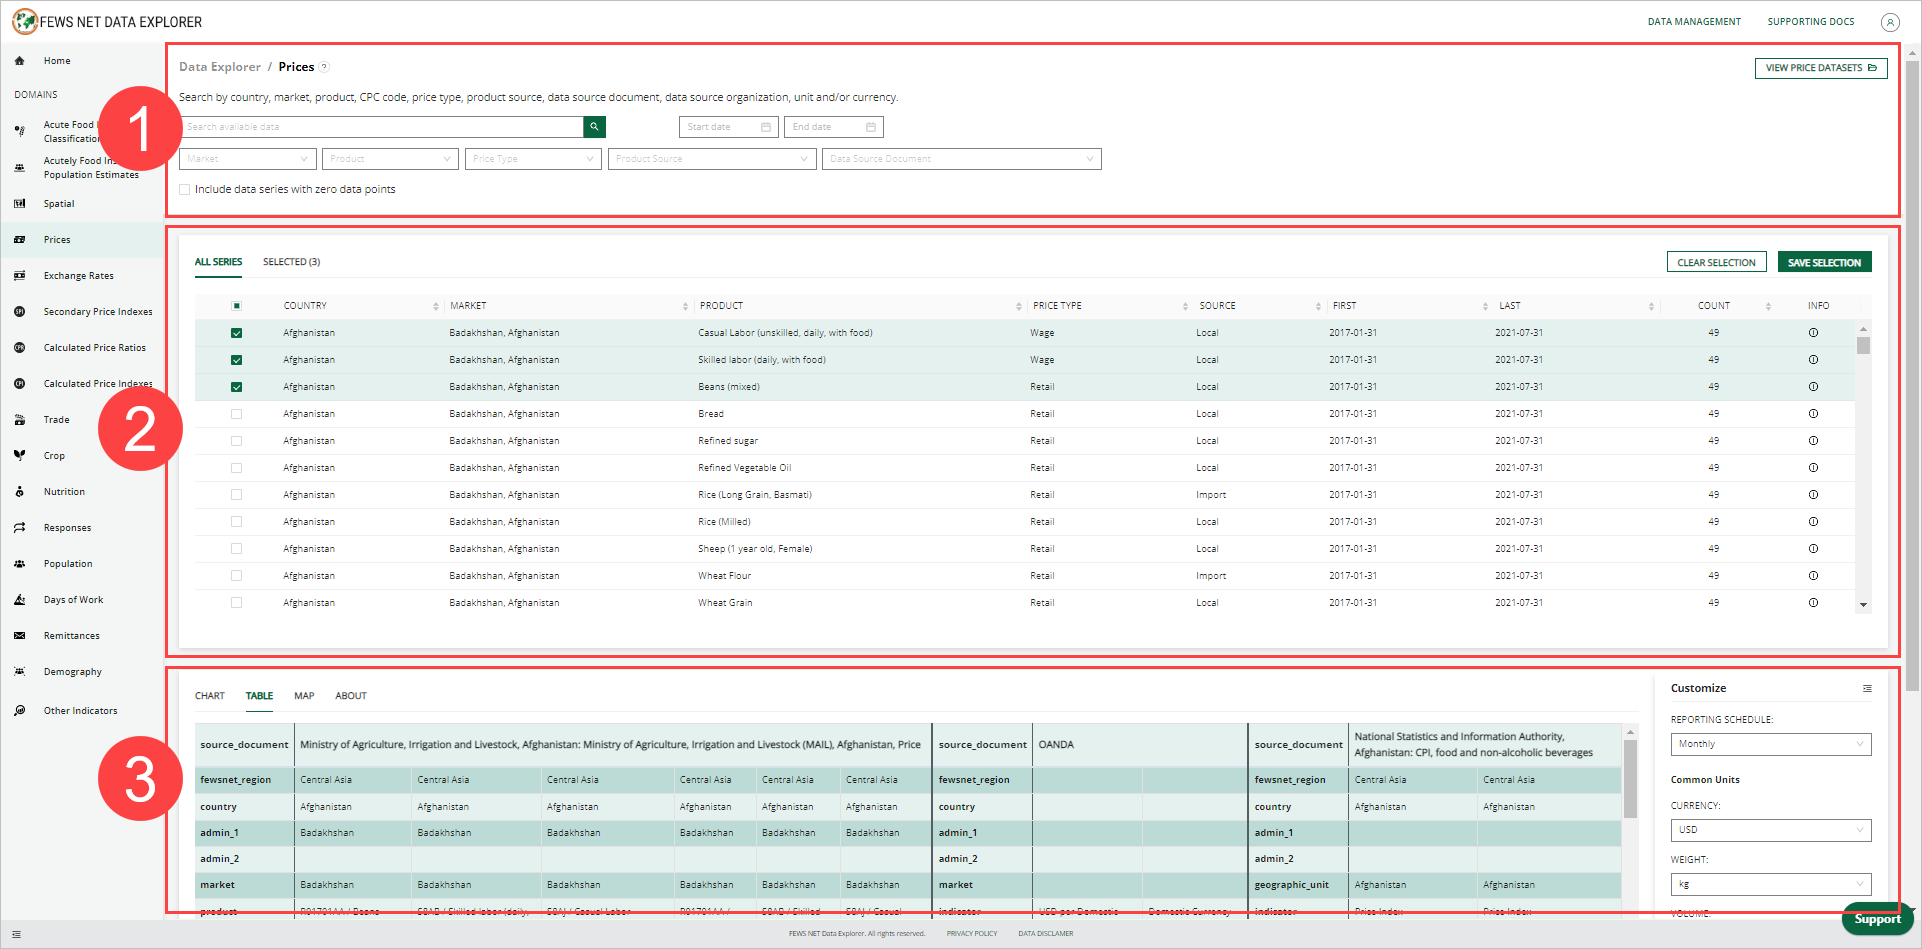The width and height of the screenshot is (1922, 949).
Task: Switch to the MAP tab
Action: coord(303,695)
